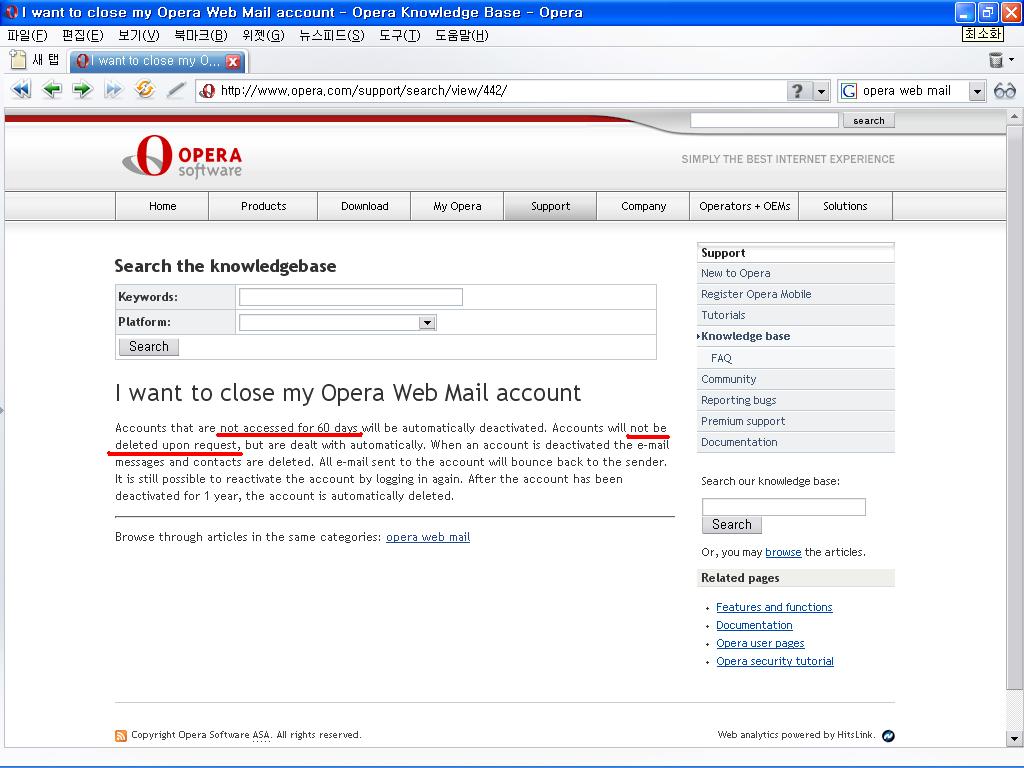The image size is (1024, 768).
Task: Click Search button under Platform field
Action: coord(149,347)
